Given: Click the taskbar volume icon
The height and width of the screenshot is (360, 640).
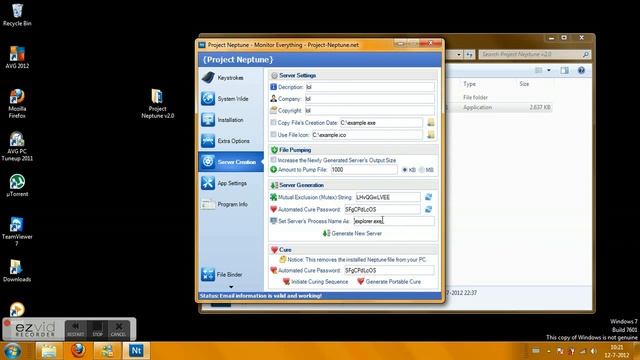Looking at the screenshot, I should (x=593, y=351).
